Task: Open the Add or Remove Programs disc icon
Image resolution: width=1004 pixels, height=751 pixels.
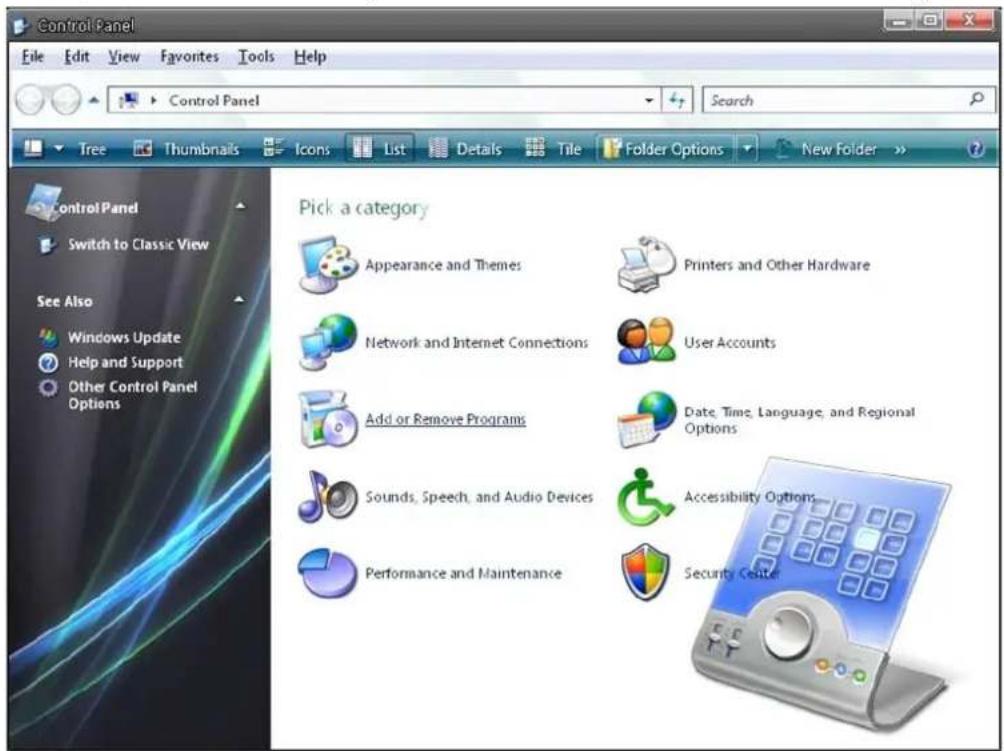Action: coord(327,419)
